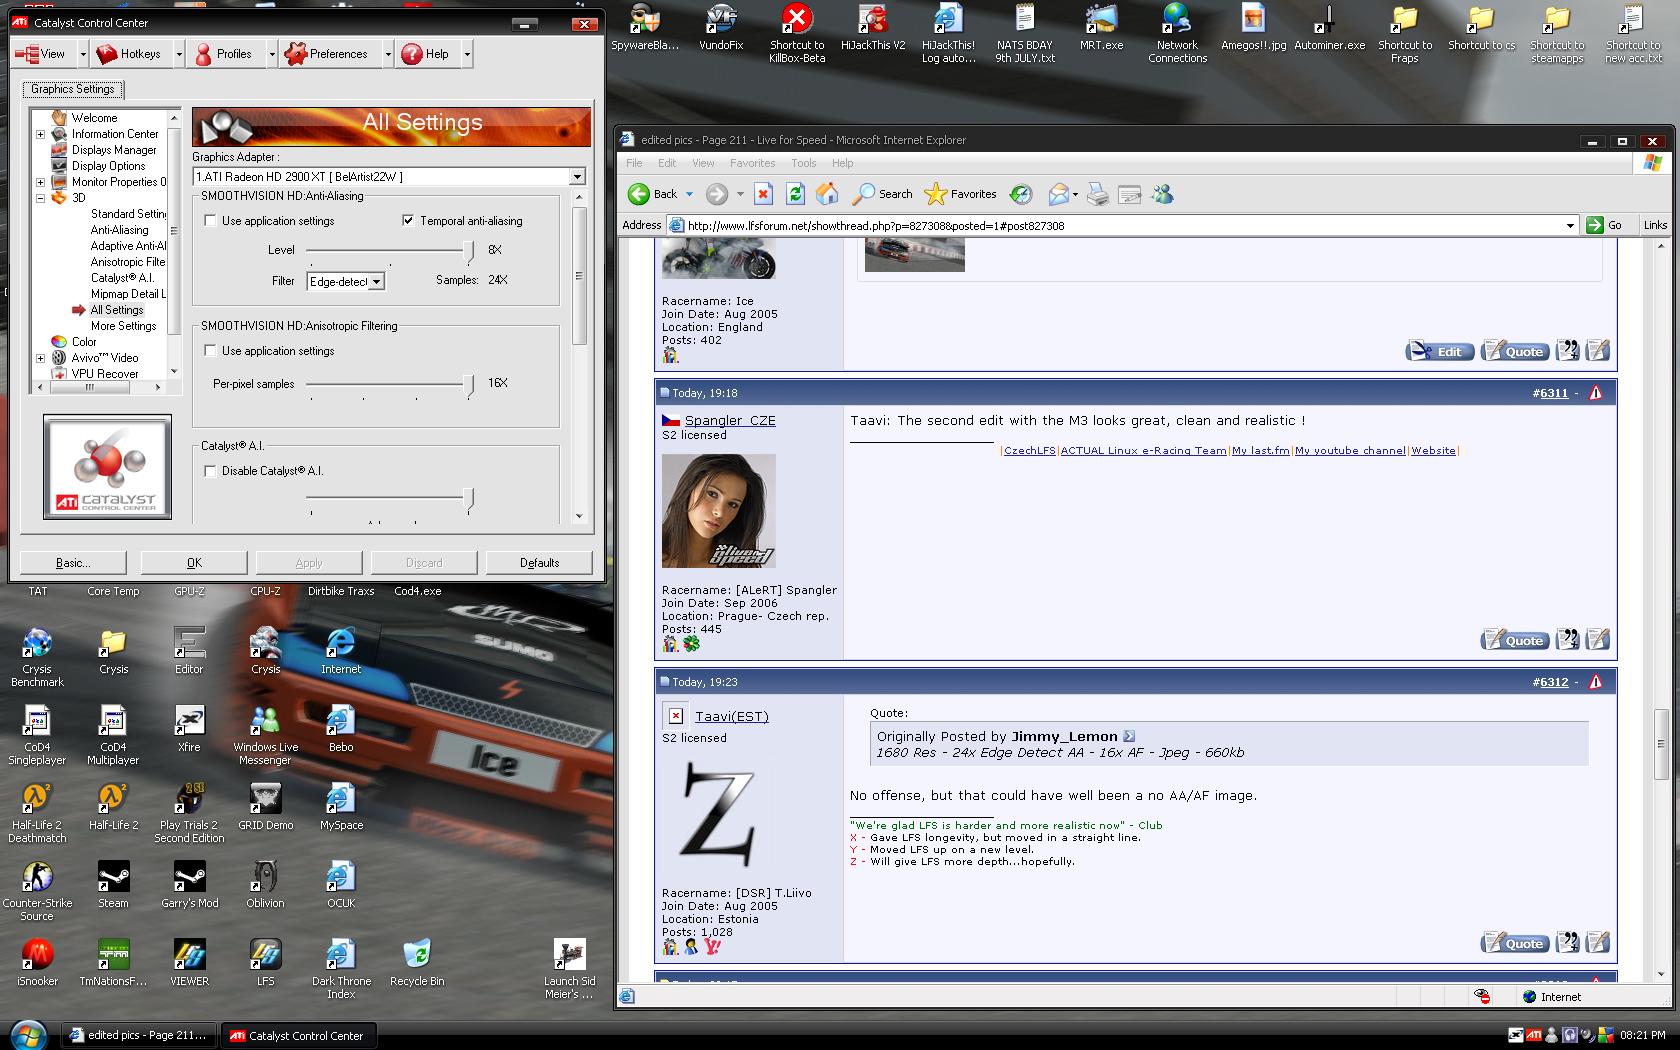
Task: Enable Use application settings for Anisotropic Filtering
Action: [x=210, y=351]
